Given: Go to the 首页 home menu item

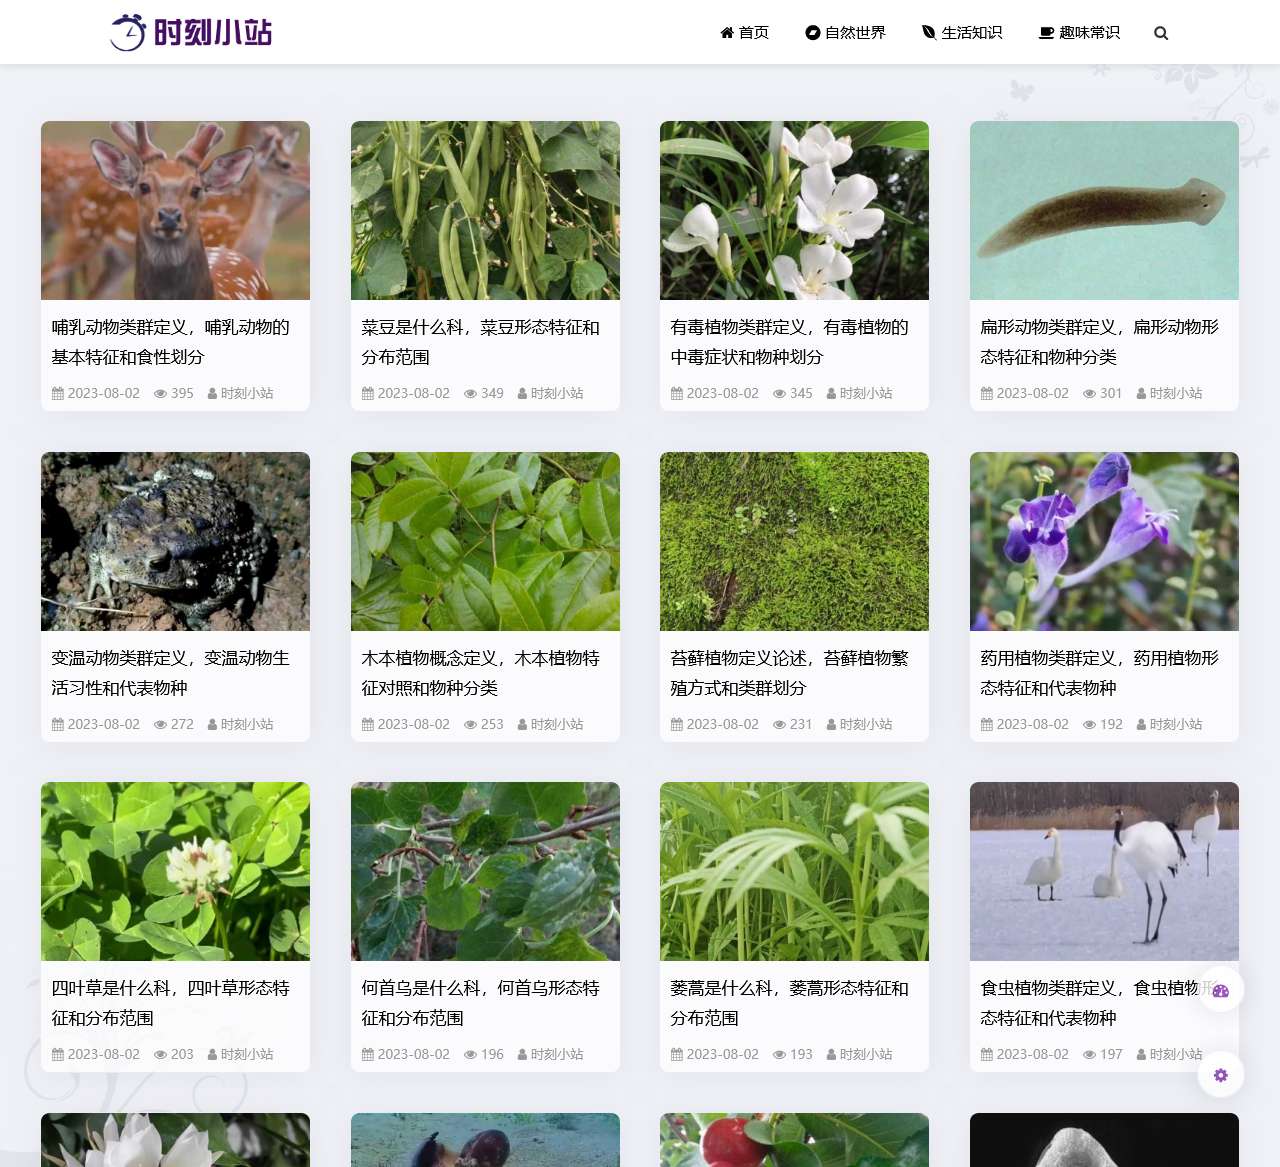Looking at the screenshot, I should (745, 33).
